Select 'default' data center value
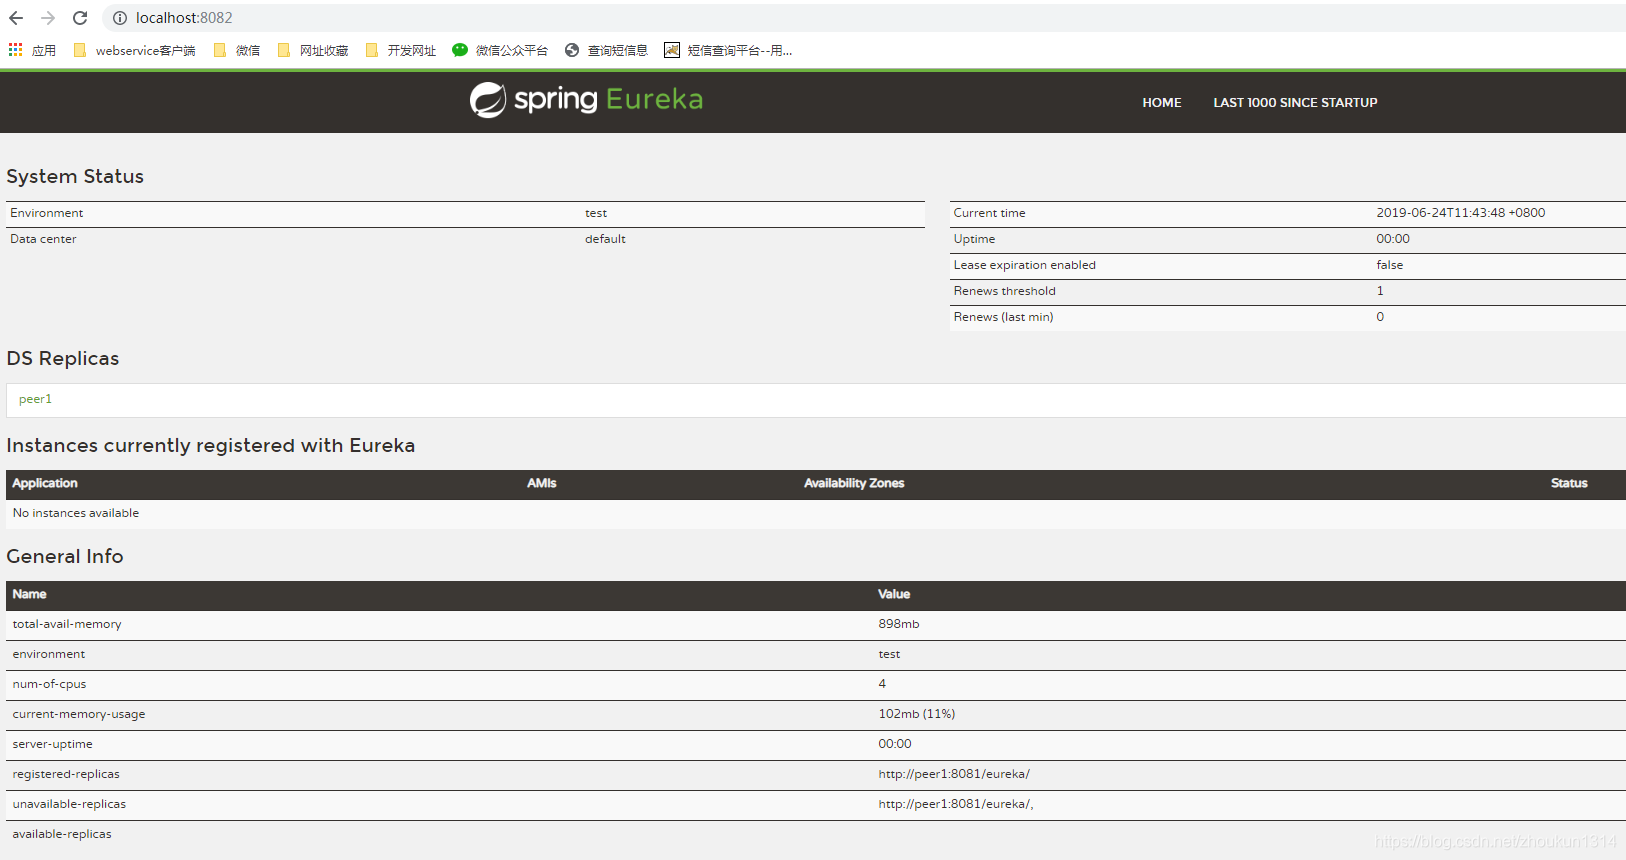This screenshot has height=860, width=1626. click(605, 239)
